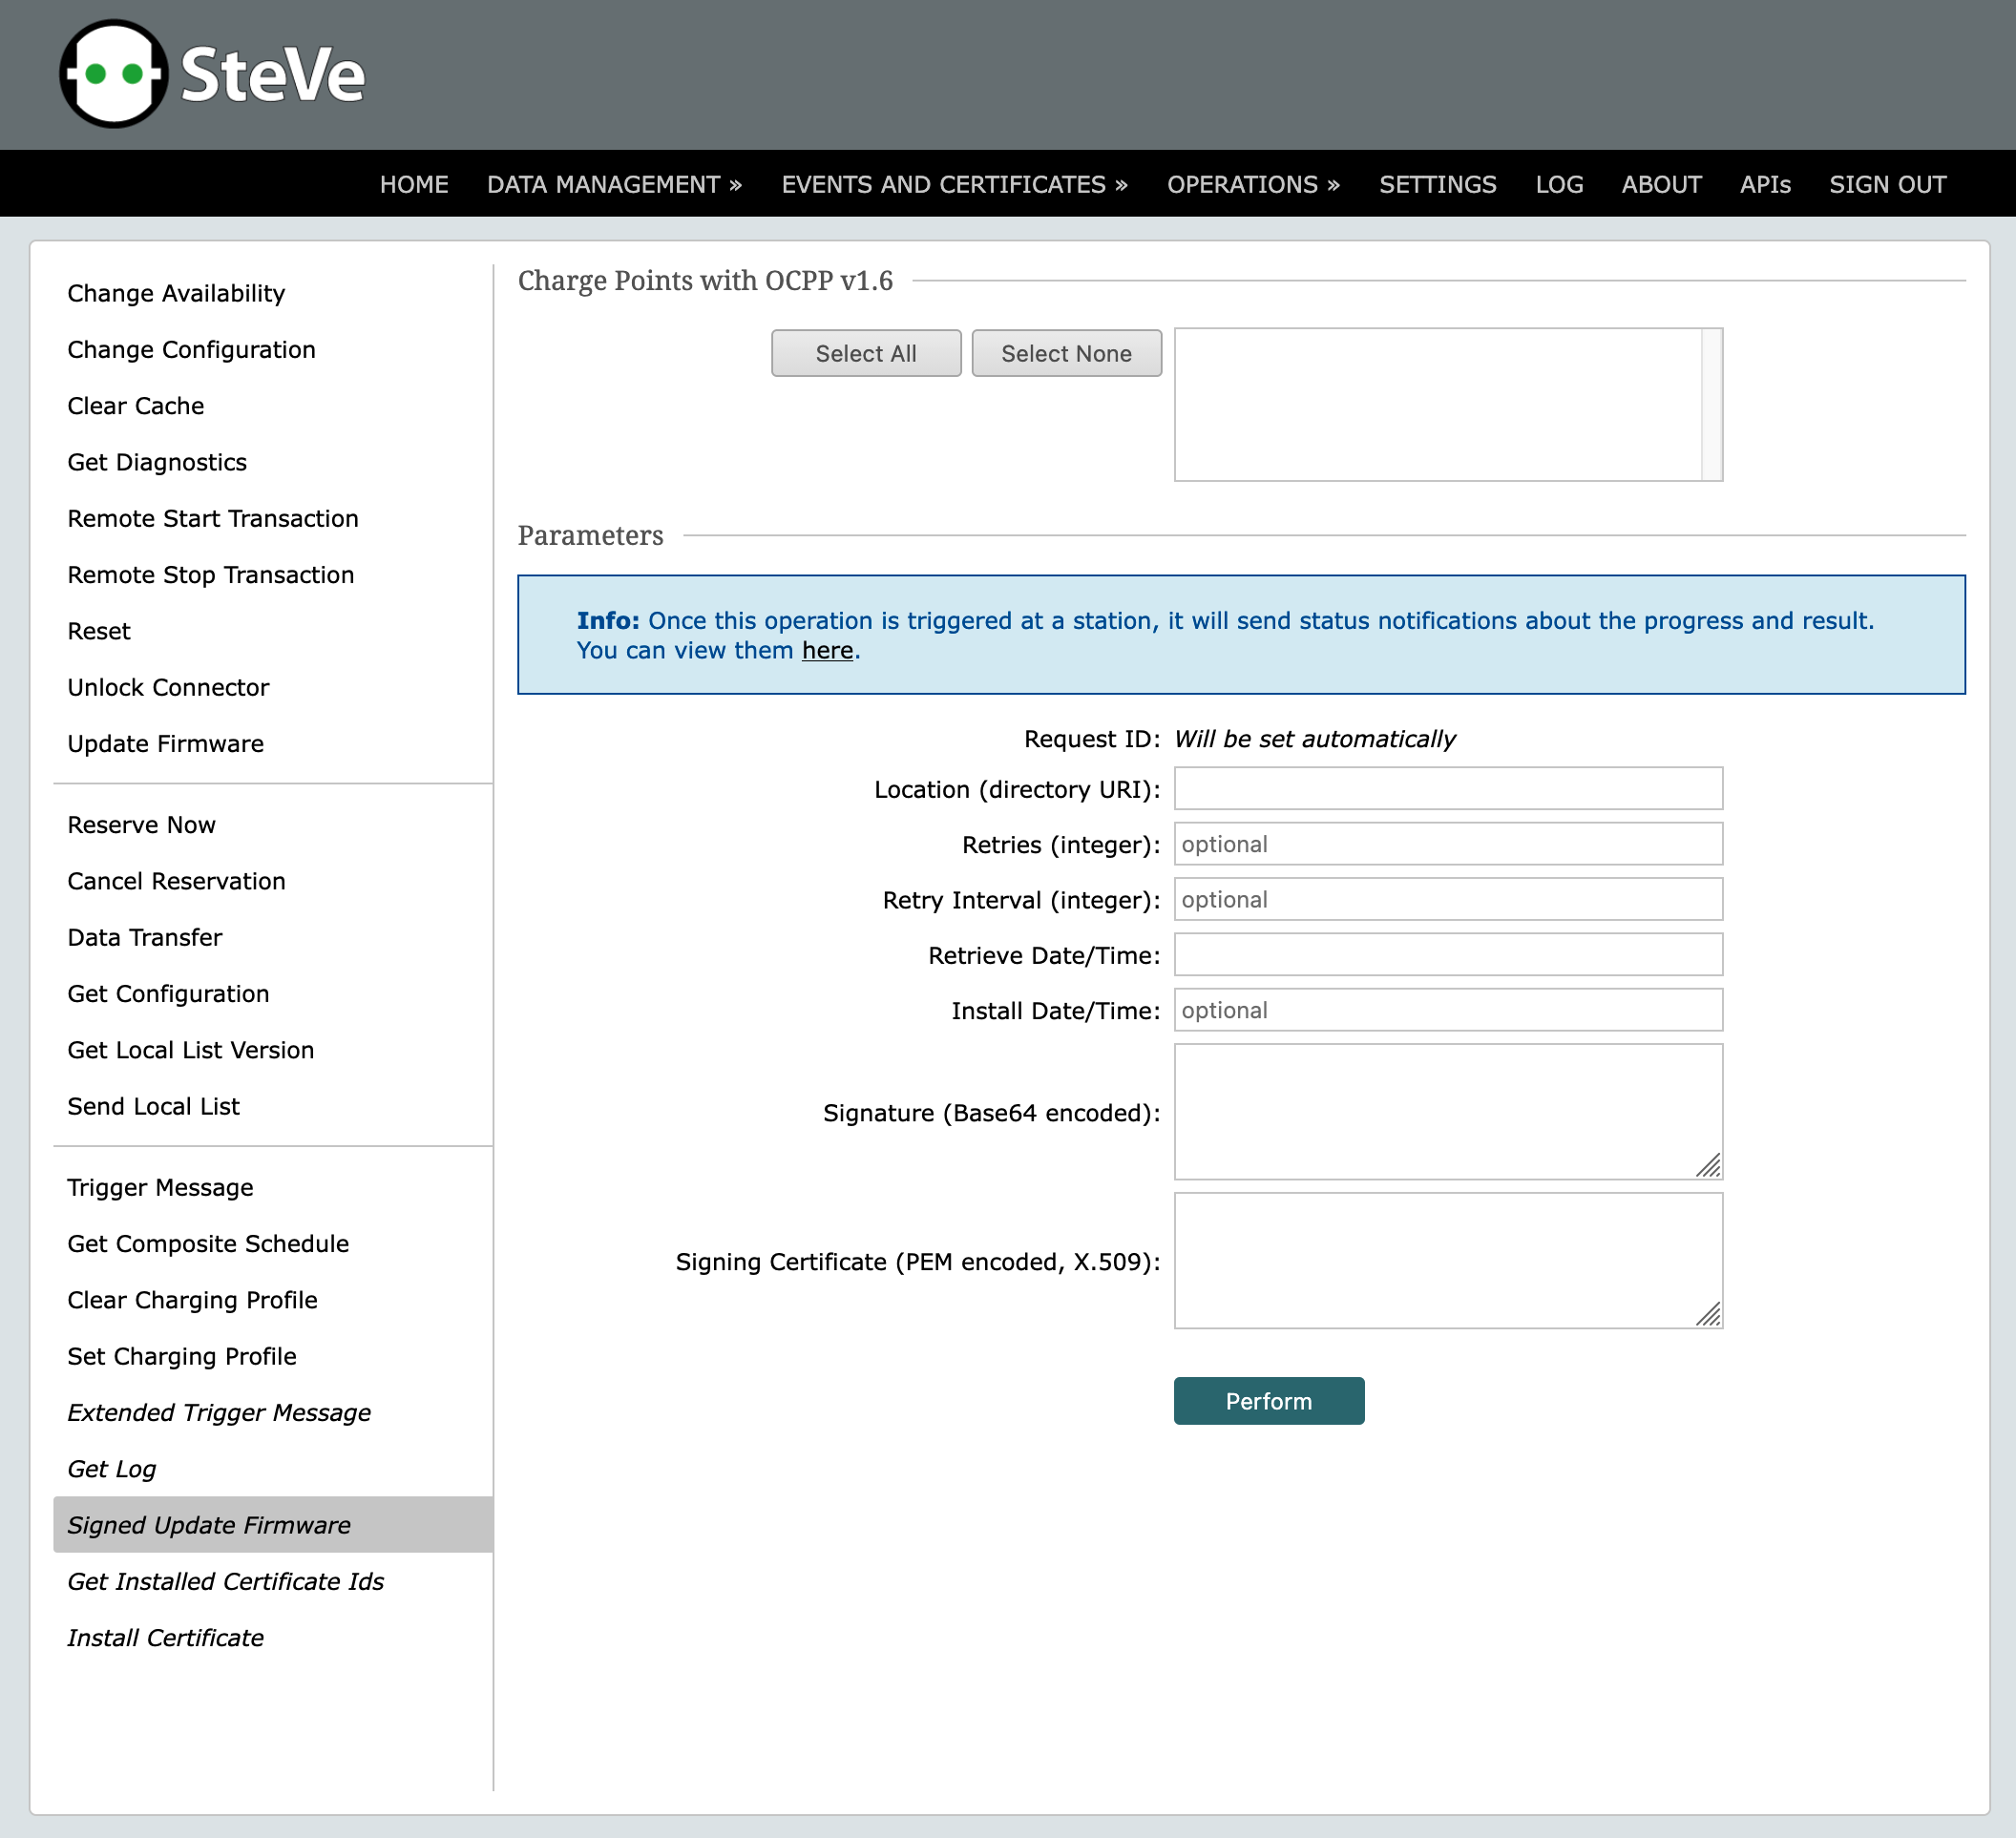The width and height of the screenshot is (2016, 1838).
Task: Open Get Installed Certificate Ids operation
Action: click(225, 1581)
